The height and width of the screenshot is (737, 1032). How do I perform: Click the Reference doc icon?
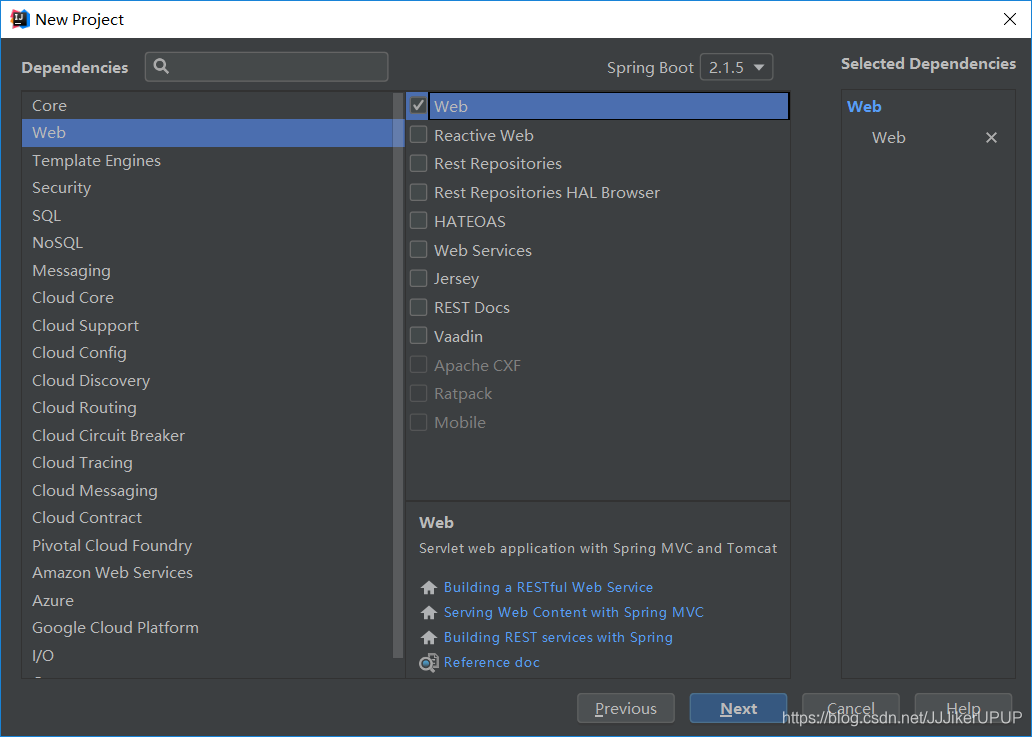pos(428,663)
